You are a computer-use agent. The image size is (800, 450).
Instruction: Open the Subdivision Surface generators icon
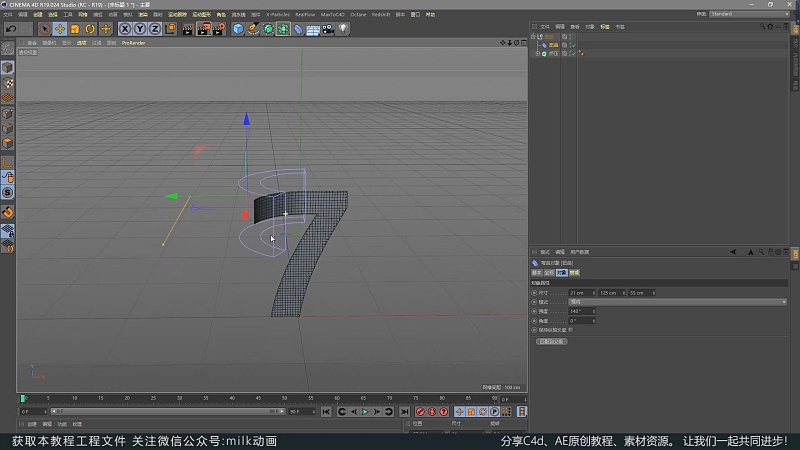click(268, 29)
